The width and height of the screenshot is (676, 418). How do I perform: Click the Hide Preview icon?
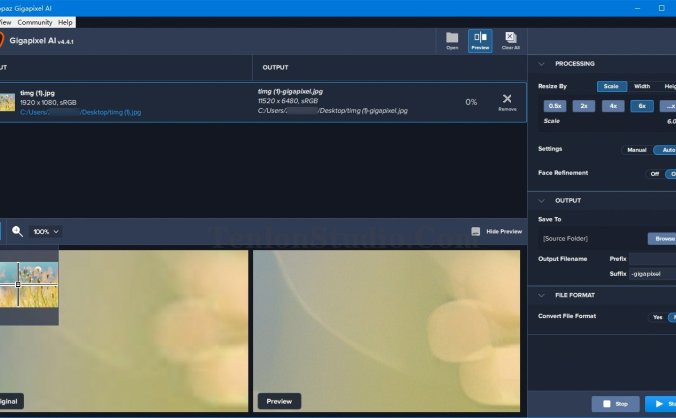click(476, 231)
